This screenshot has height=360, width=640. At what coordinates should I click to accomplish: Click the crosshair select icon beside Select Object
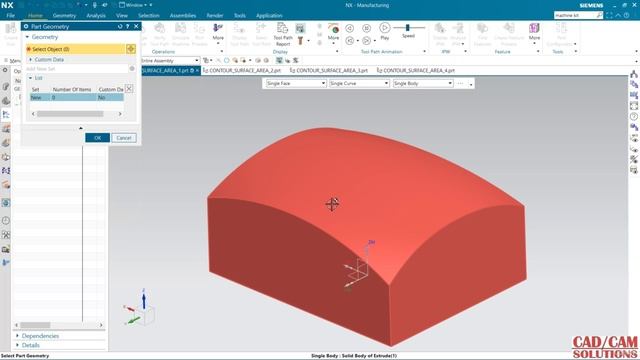[131, 49]
